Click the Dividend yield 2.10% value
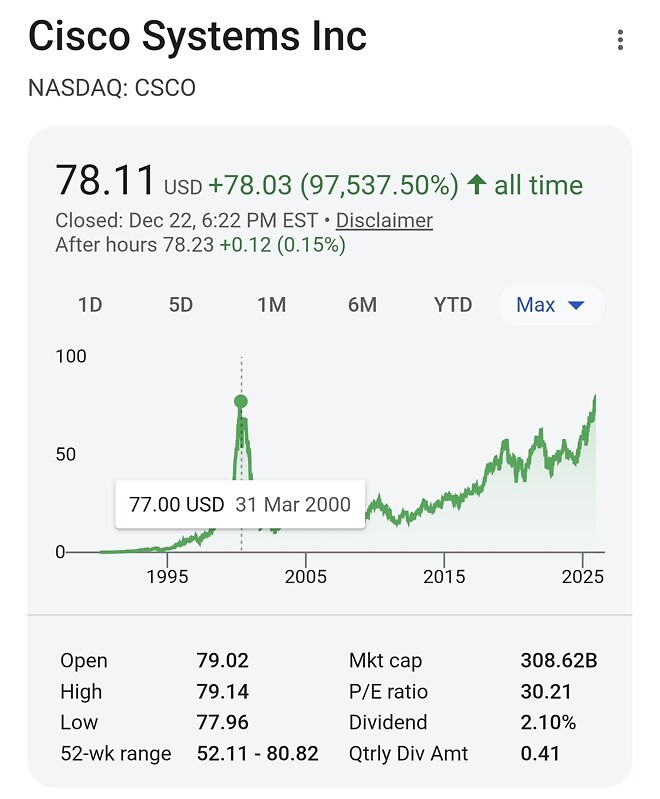This screenshot has width=660, height=799. pos(548,722)
